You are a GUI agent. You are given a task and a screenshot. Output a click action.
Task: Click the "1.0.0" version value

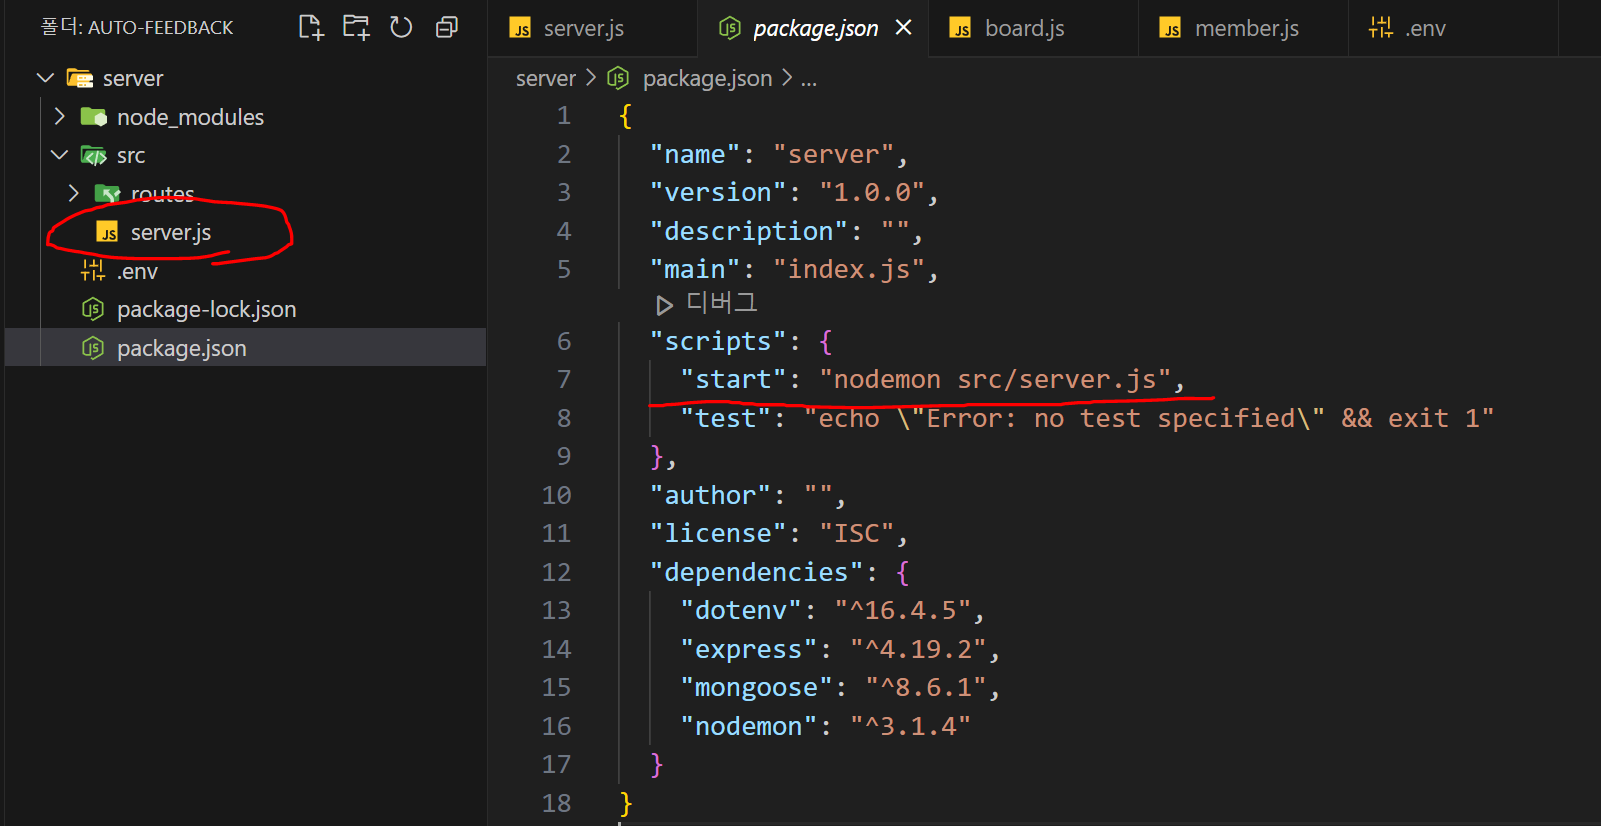click(872, 193)
